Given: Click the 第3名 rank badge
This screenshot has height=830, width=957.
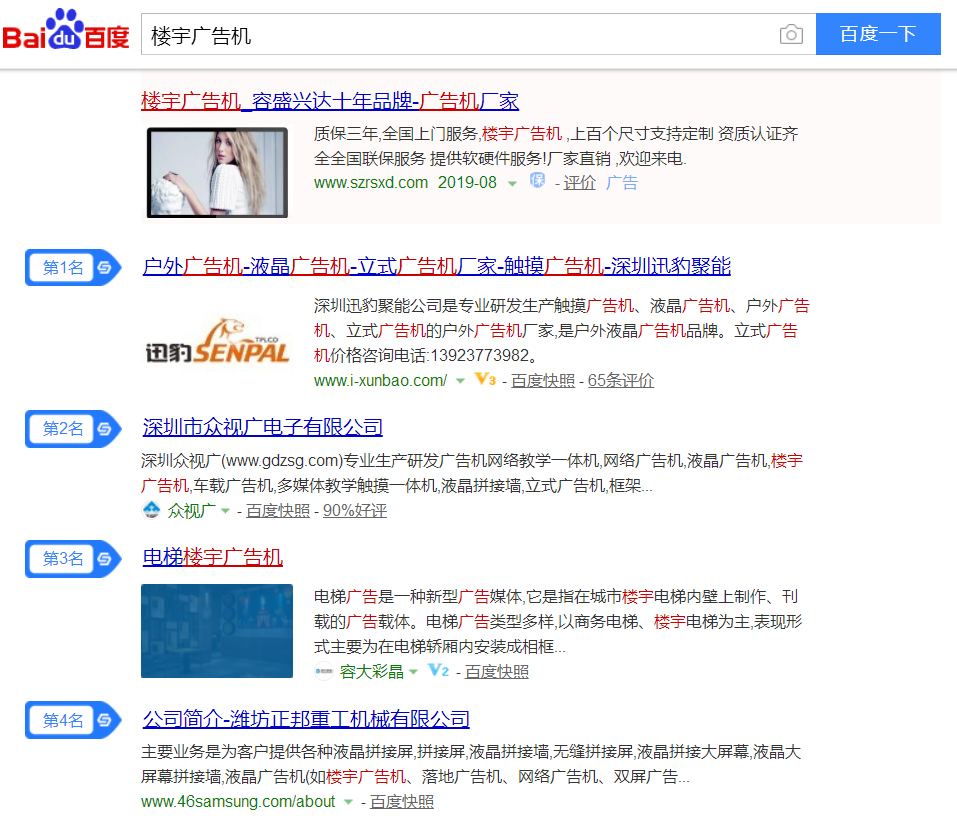Looking at the screenshot, I should (x=73, y=558).
